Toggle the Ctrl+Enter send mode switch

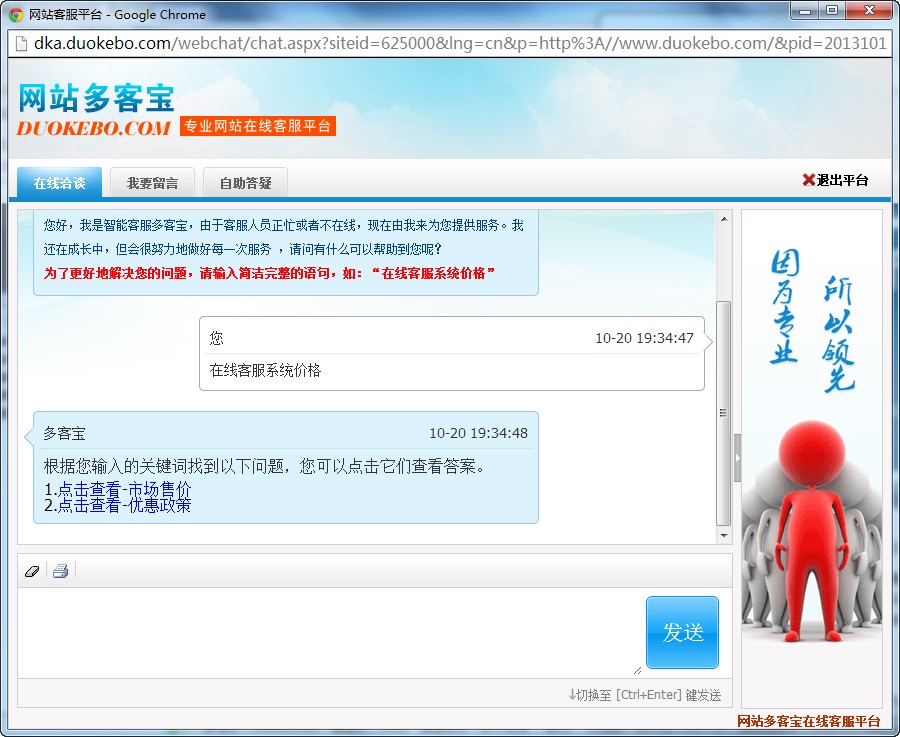tap(644, 695)
